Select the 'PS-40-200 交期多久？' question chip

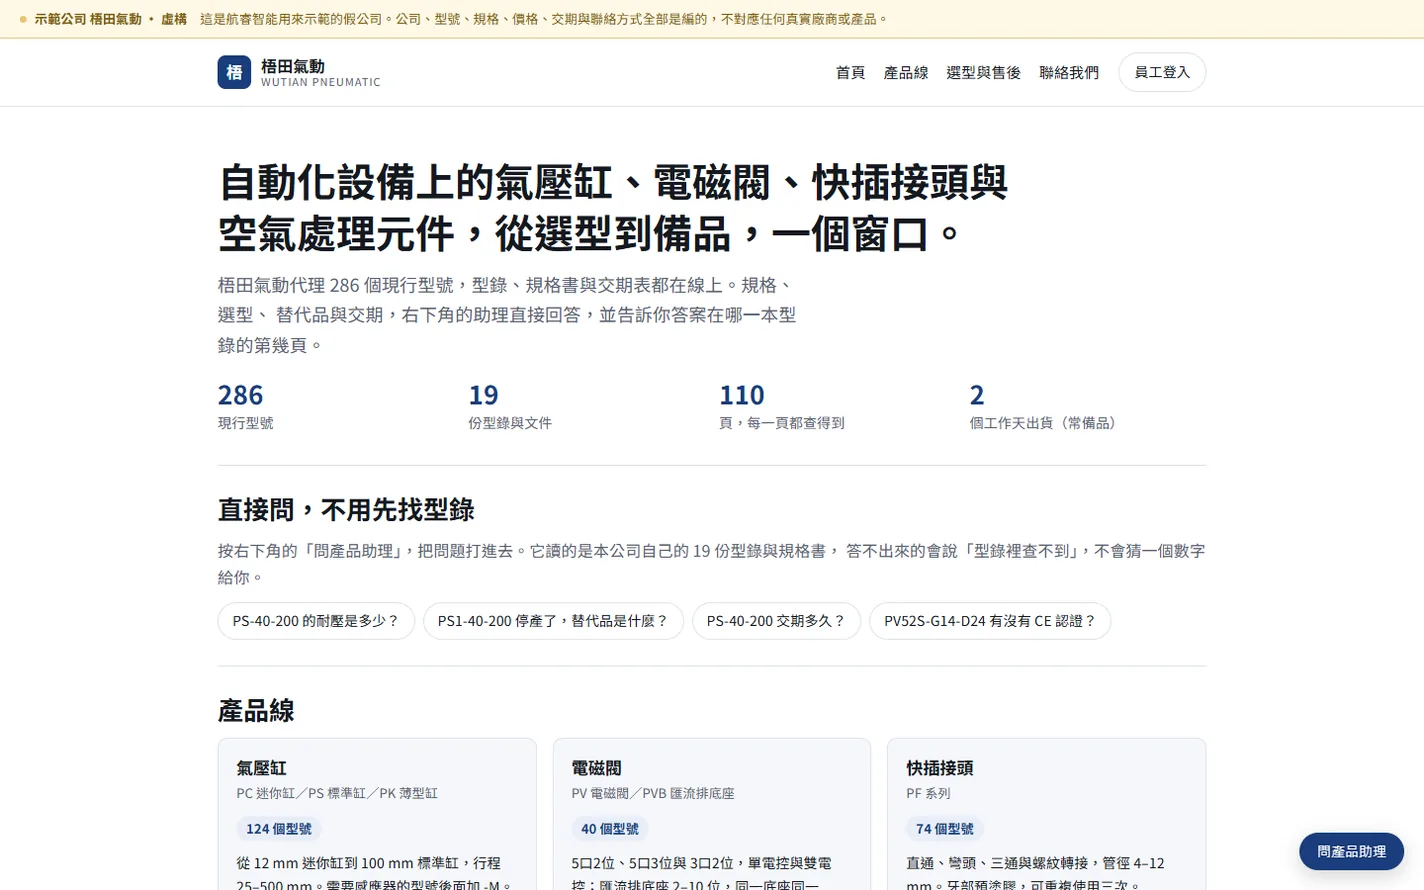(x=776, y=621)
